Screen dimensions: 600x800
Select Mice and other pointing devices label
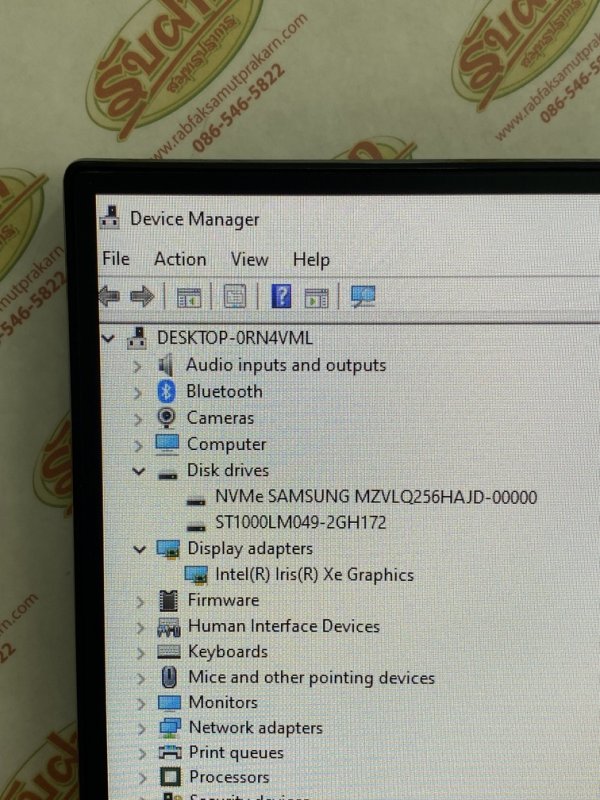click(312, 678)
